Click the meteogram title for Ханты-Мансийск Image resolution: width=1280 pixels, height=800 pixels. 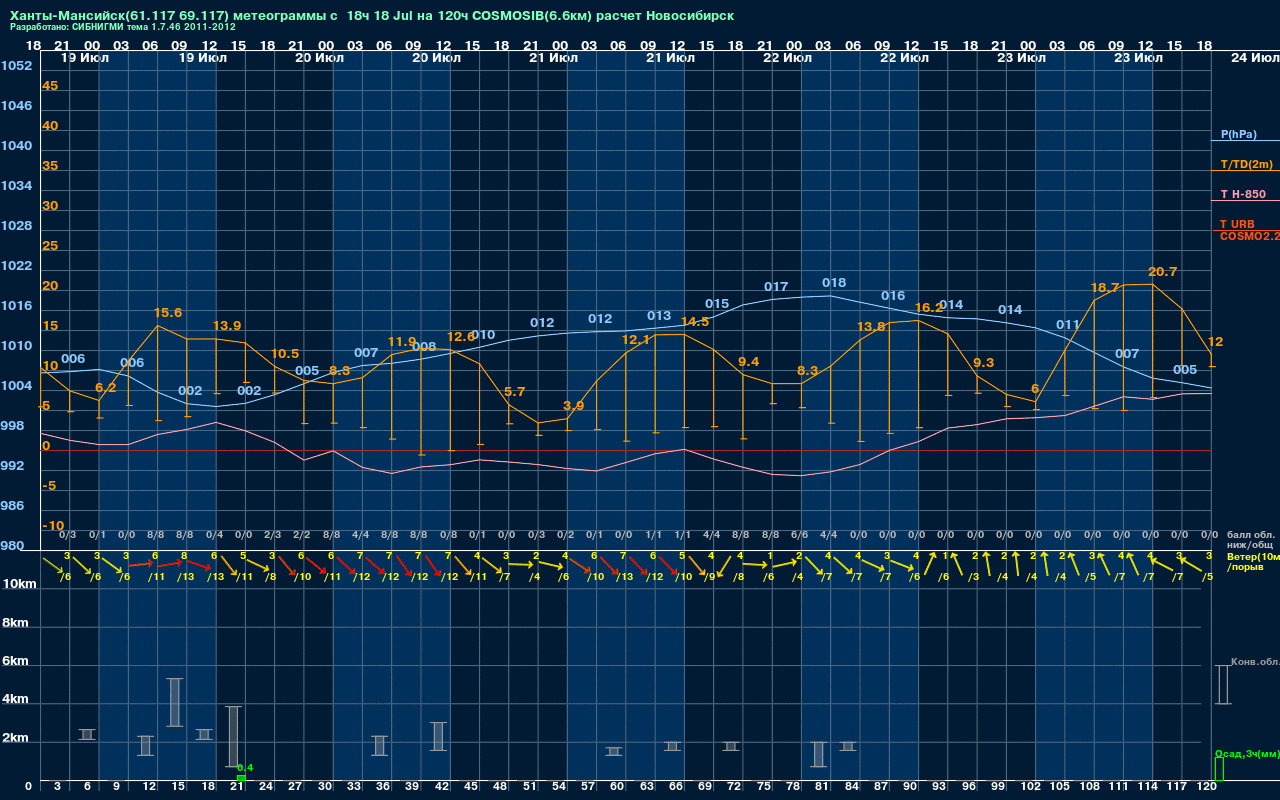pos(371,16)
